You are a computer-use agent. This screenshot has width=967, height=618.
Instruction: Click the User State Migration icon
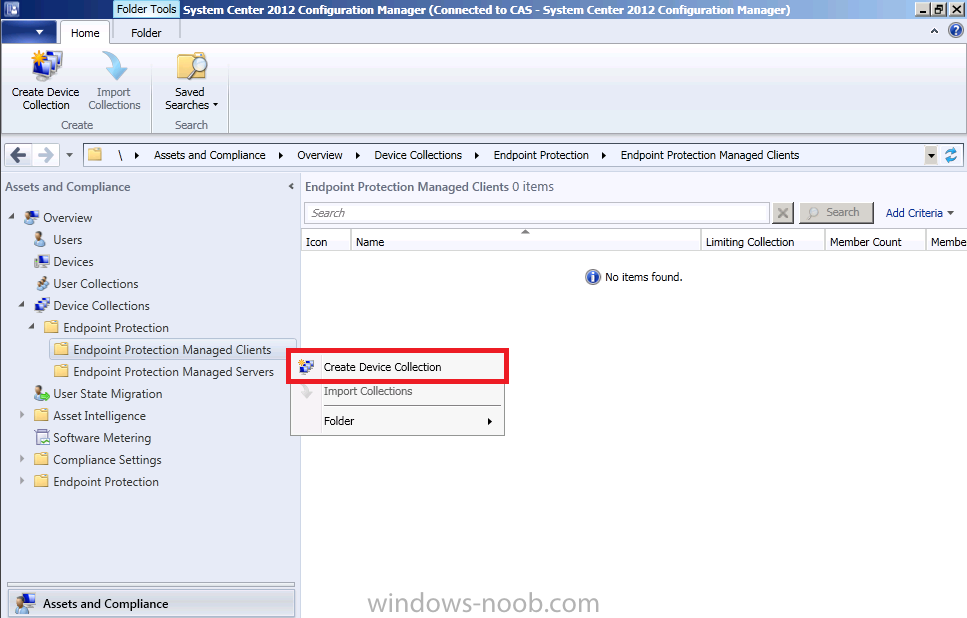coord(41,393)
